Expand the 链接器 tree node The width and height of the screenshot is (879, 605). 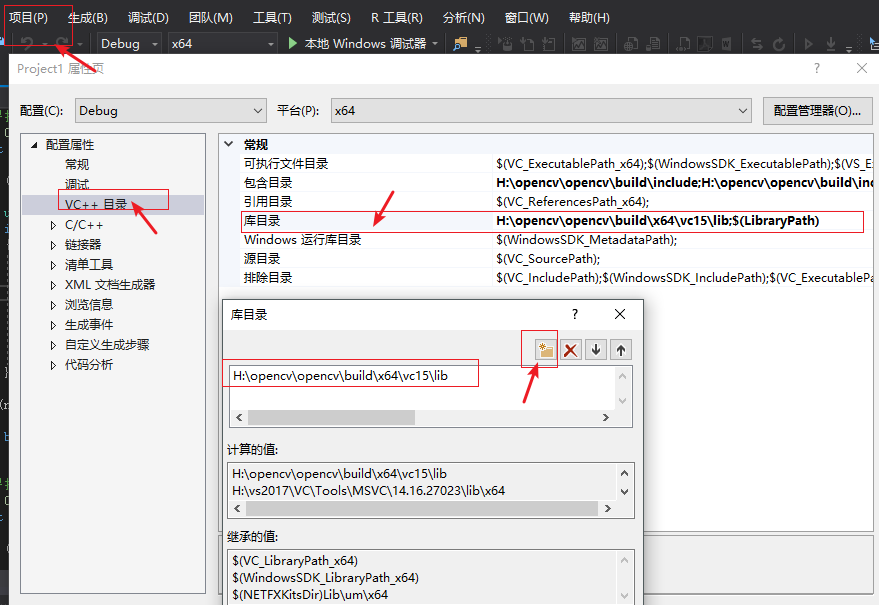(x=53, y=245)
